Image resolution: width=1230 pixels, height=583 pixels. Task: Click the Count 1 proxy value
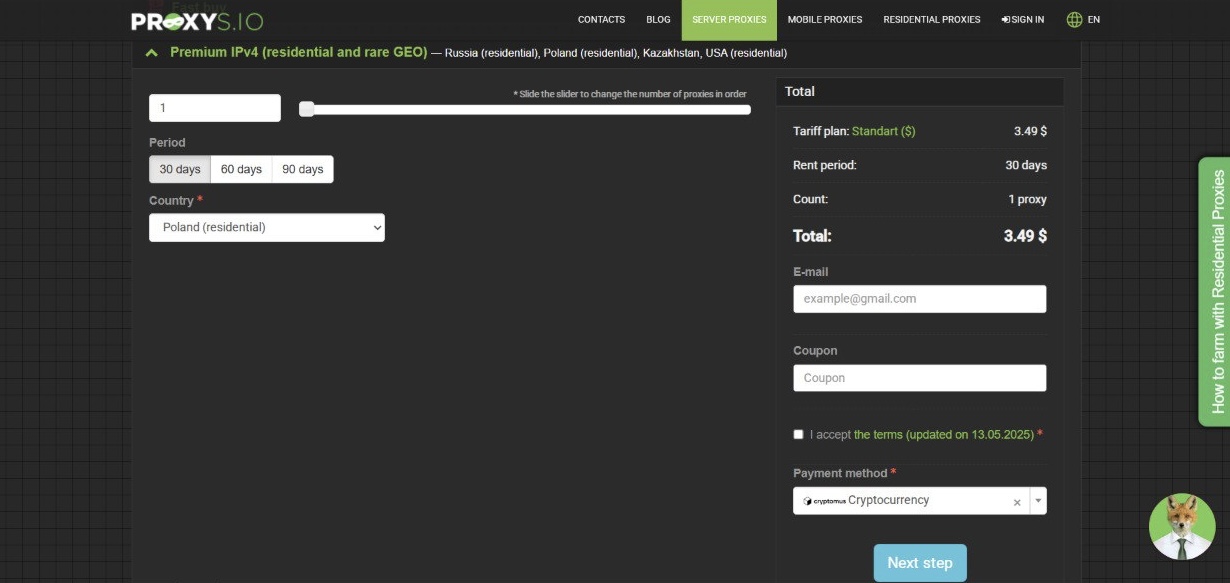tap(1027, 199)
